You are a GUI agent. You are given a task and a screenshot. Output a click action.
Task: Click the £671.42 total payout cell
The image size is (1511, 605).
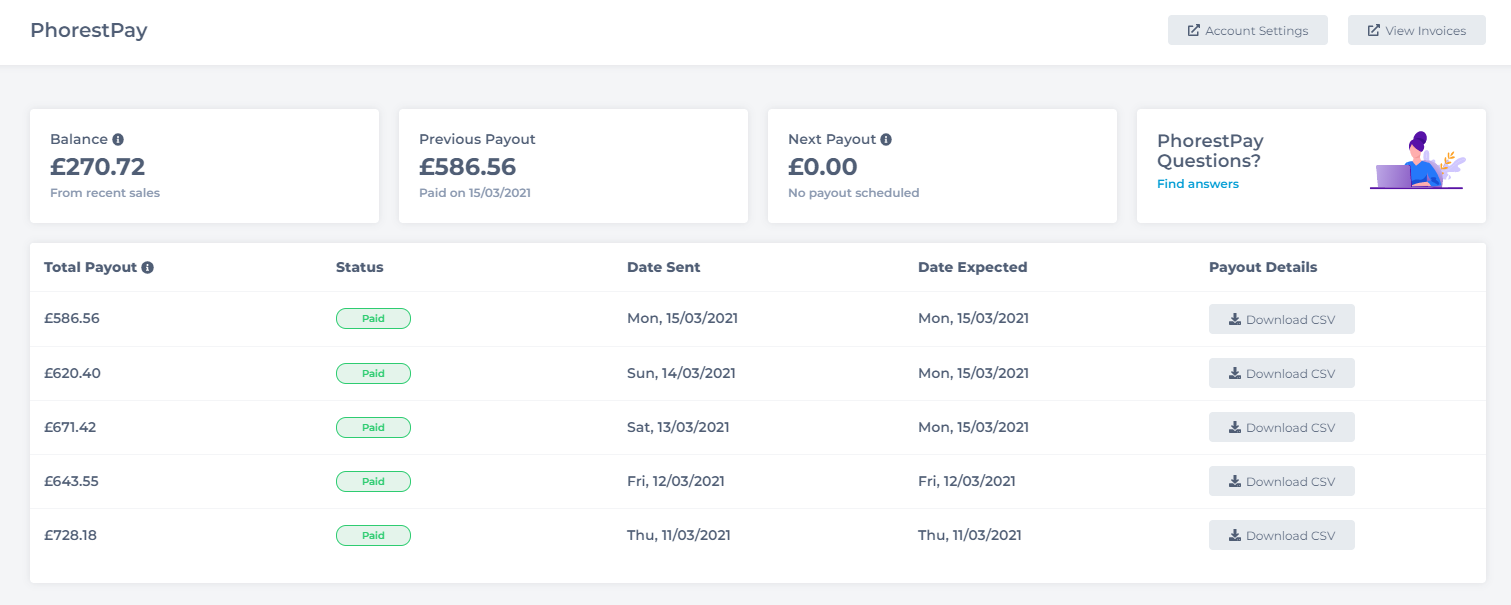point(70,427)
